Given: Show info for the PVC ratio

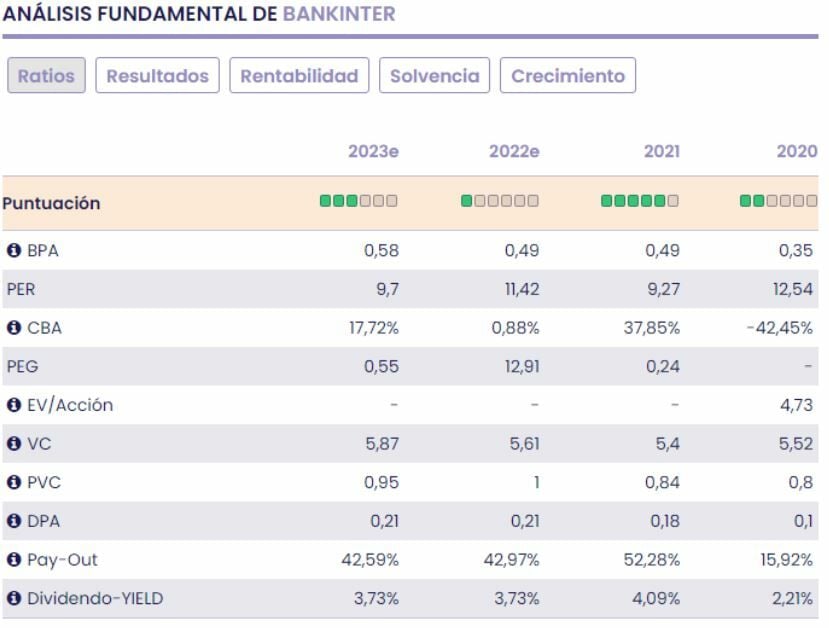Looking at the screenshot, I should point(14,483).
